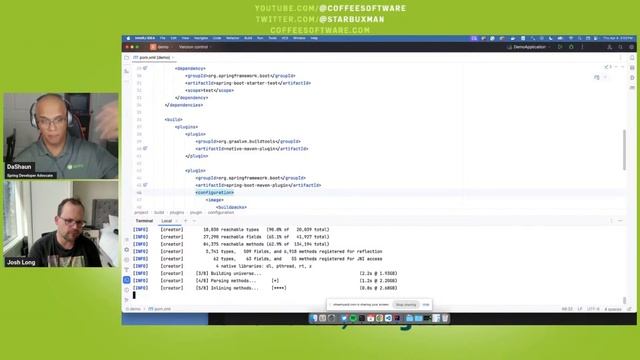Click the gutter icon beside native-maven-plugin artifactId

(x=145, y=148)
